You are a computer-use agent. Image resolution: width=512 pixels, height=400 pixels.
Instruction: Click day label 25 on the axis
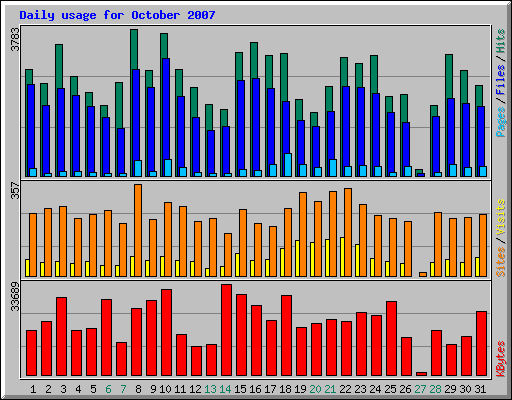(390, 389)
